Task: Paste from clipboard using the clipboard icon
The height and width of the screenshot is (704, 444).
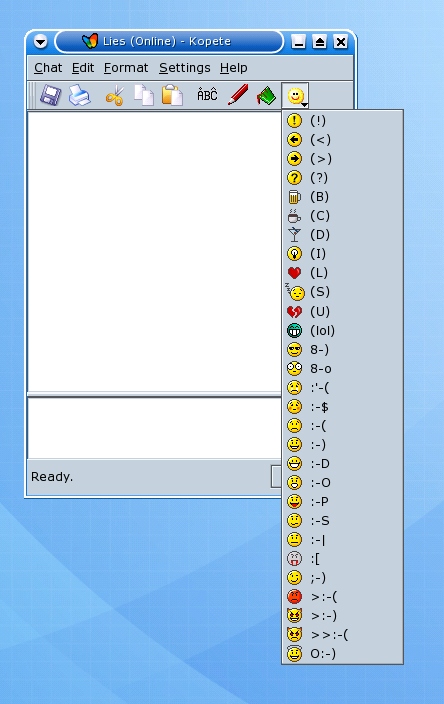Action: pyautogui.click(x=172, y=96)
